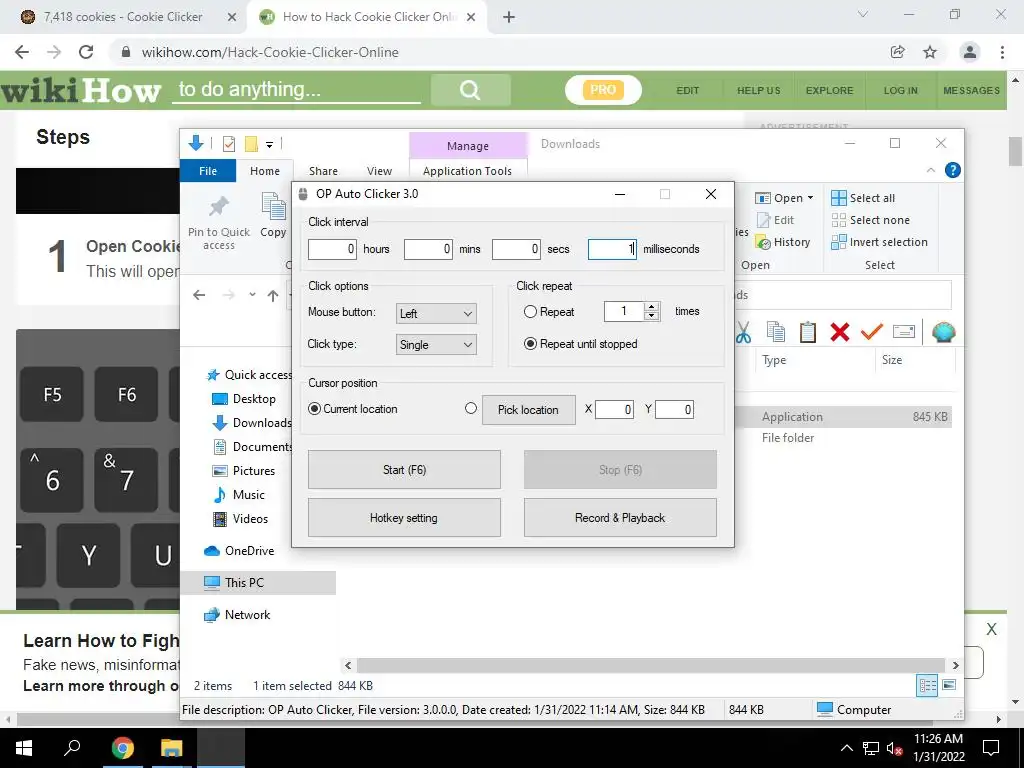The image size is (1024, 768).
Task: Click History in Explorer ribbon
Action: 783,242
